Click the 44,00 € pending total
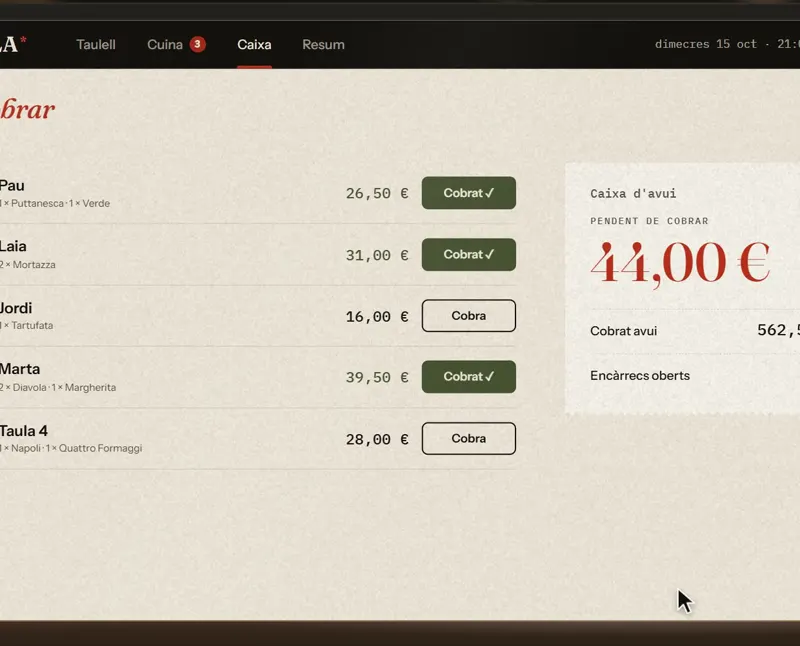The width and height of the screenshot is (800, 646). tap(680, 264)
